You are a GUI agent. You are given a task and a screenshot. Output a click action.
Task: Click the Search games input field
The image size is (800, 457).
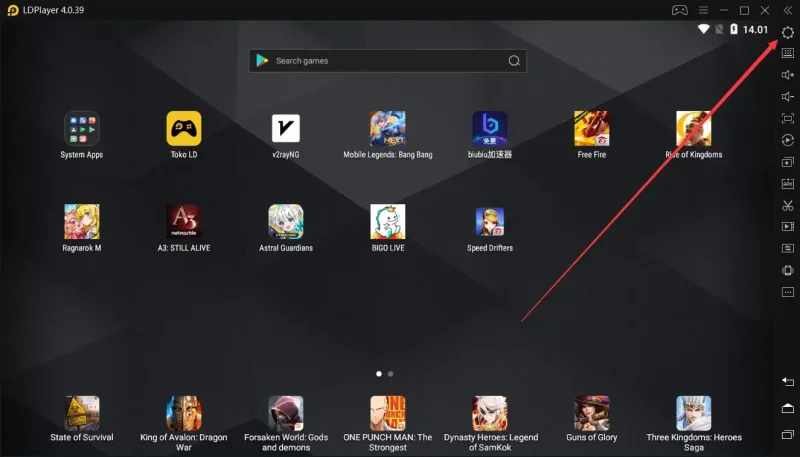pyautogui.click(x=388, y=61)
